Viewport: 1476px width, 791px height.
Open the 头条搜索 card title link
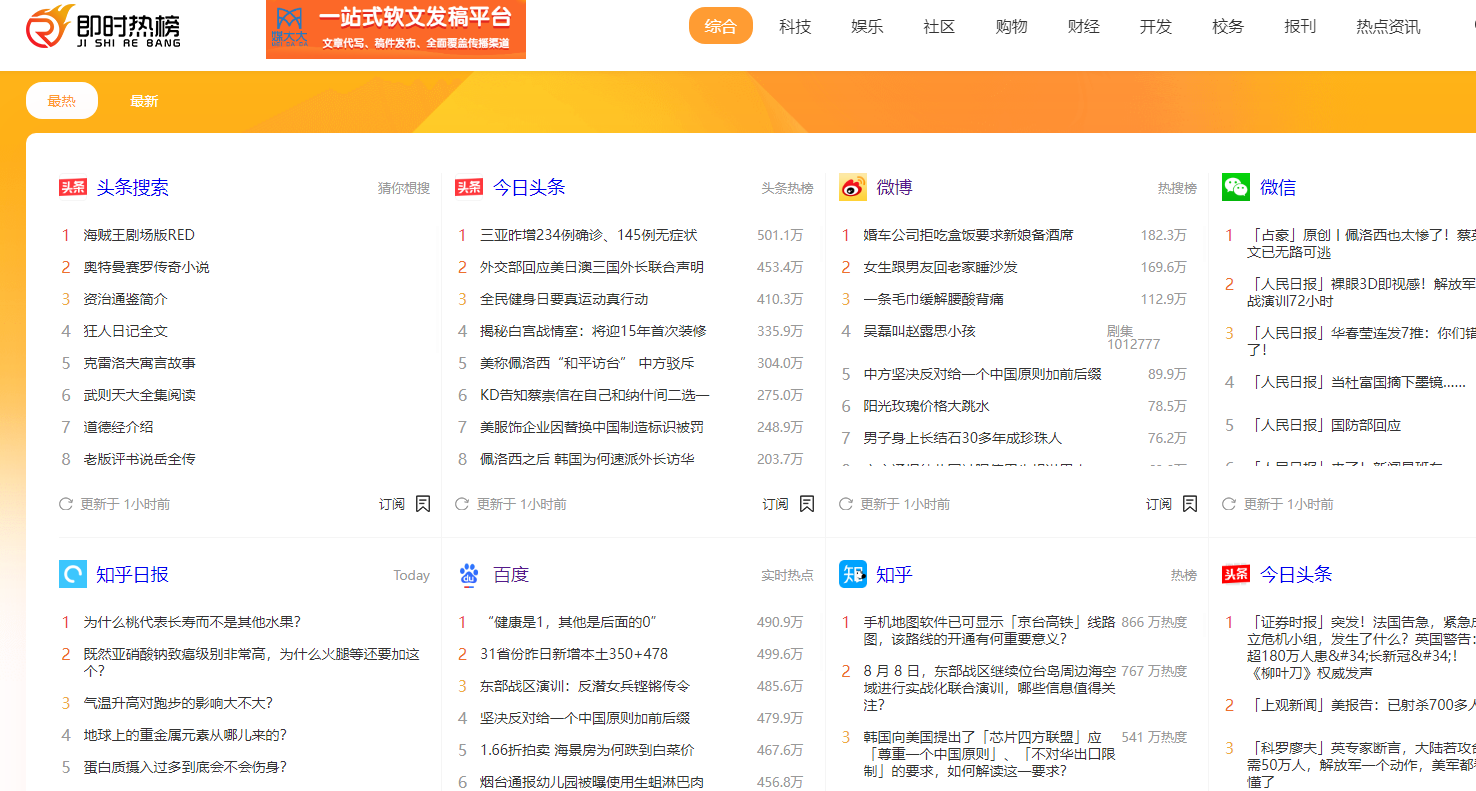click(x=132, y=187)
